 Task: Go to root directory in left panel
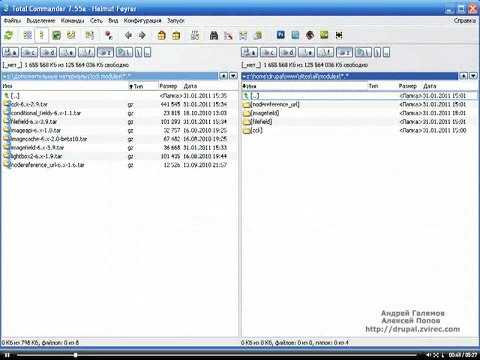pyautogui.click(x=139, y=52)
